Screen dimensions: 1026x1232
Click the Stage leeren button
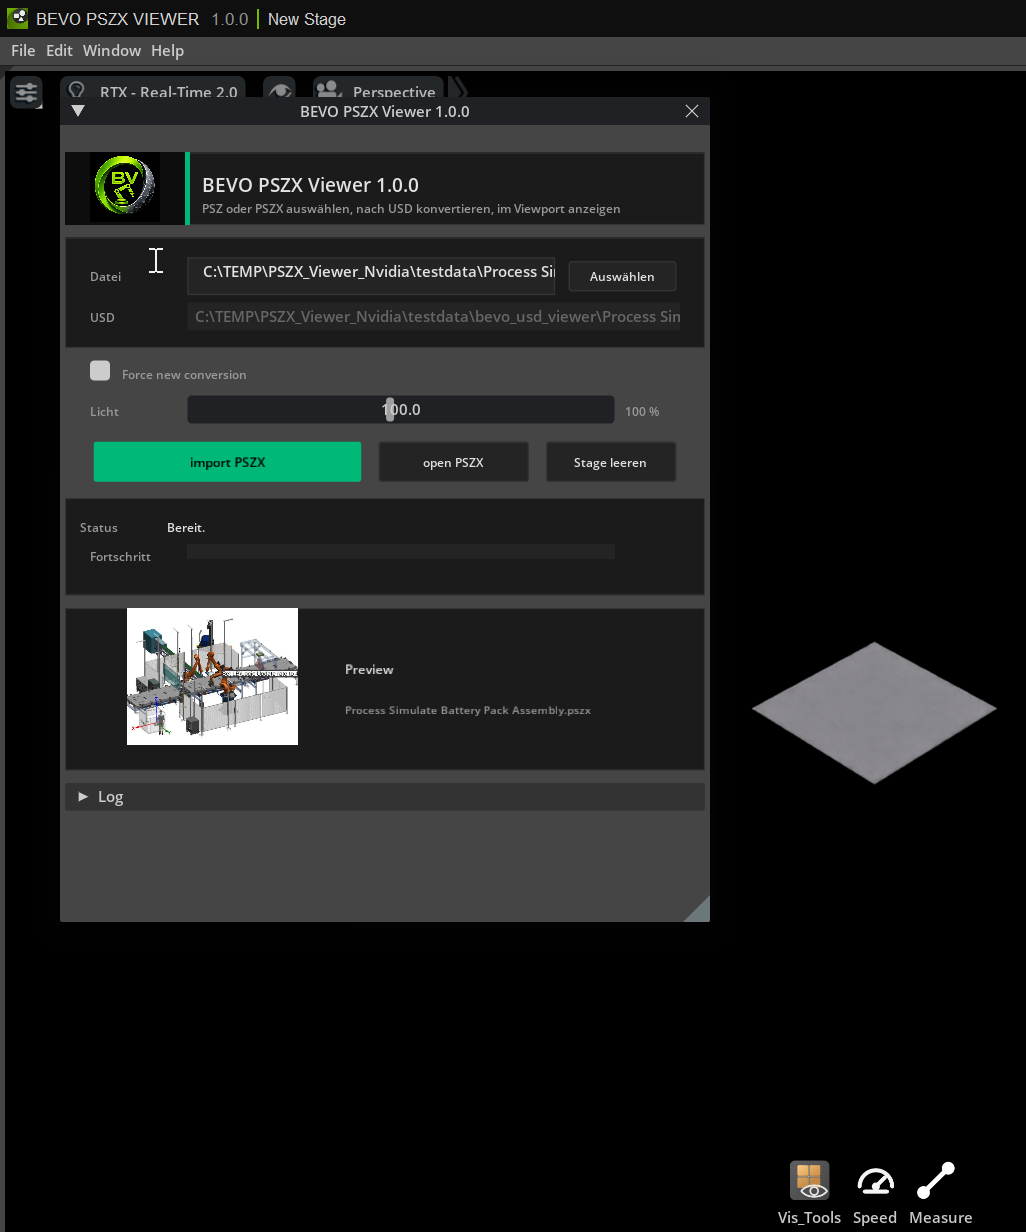click(x=610, y=462)
